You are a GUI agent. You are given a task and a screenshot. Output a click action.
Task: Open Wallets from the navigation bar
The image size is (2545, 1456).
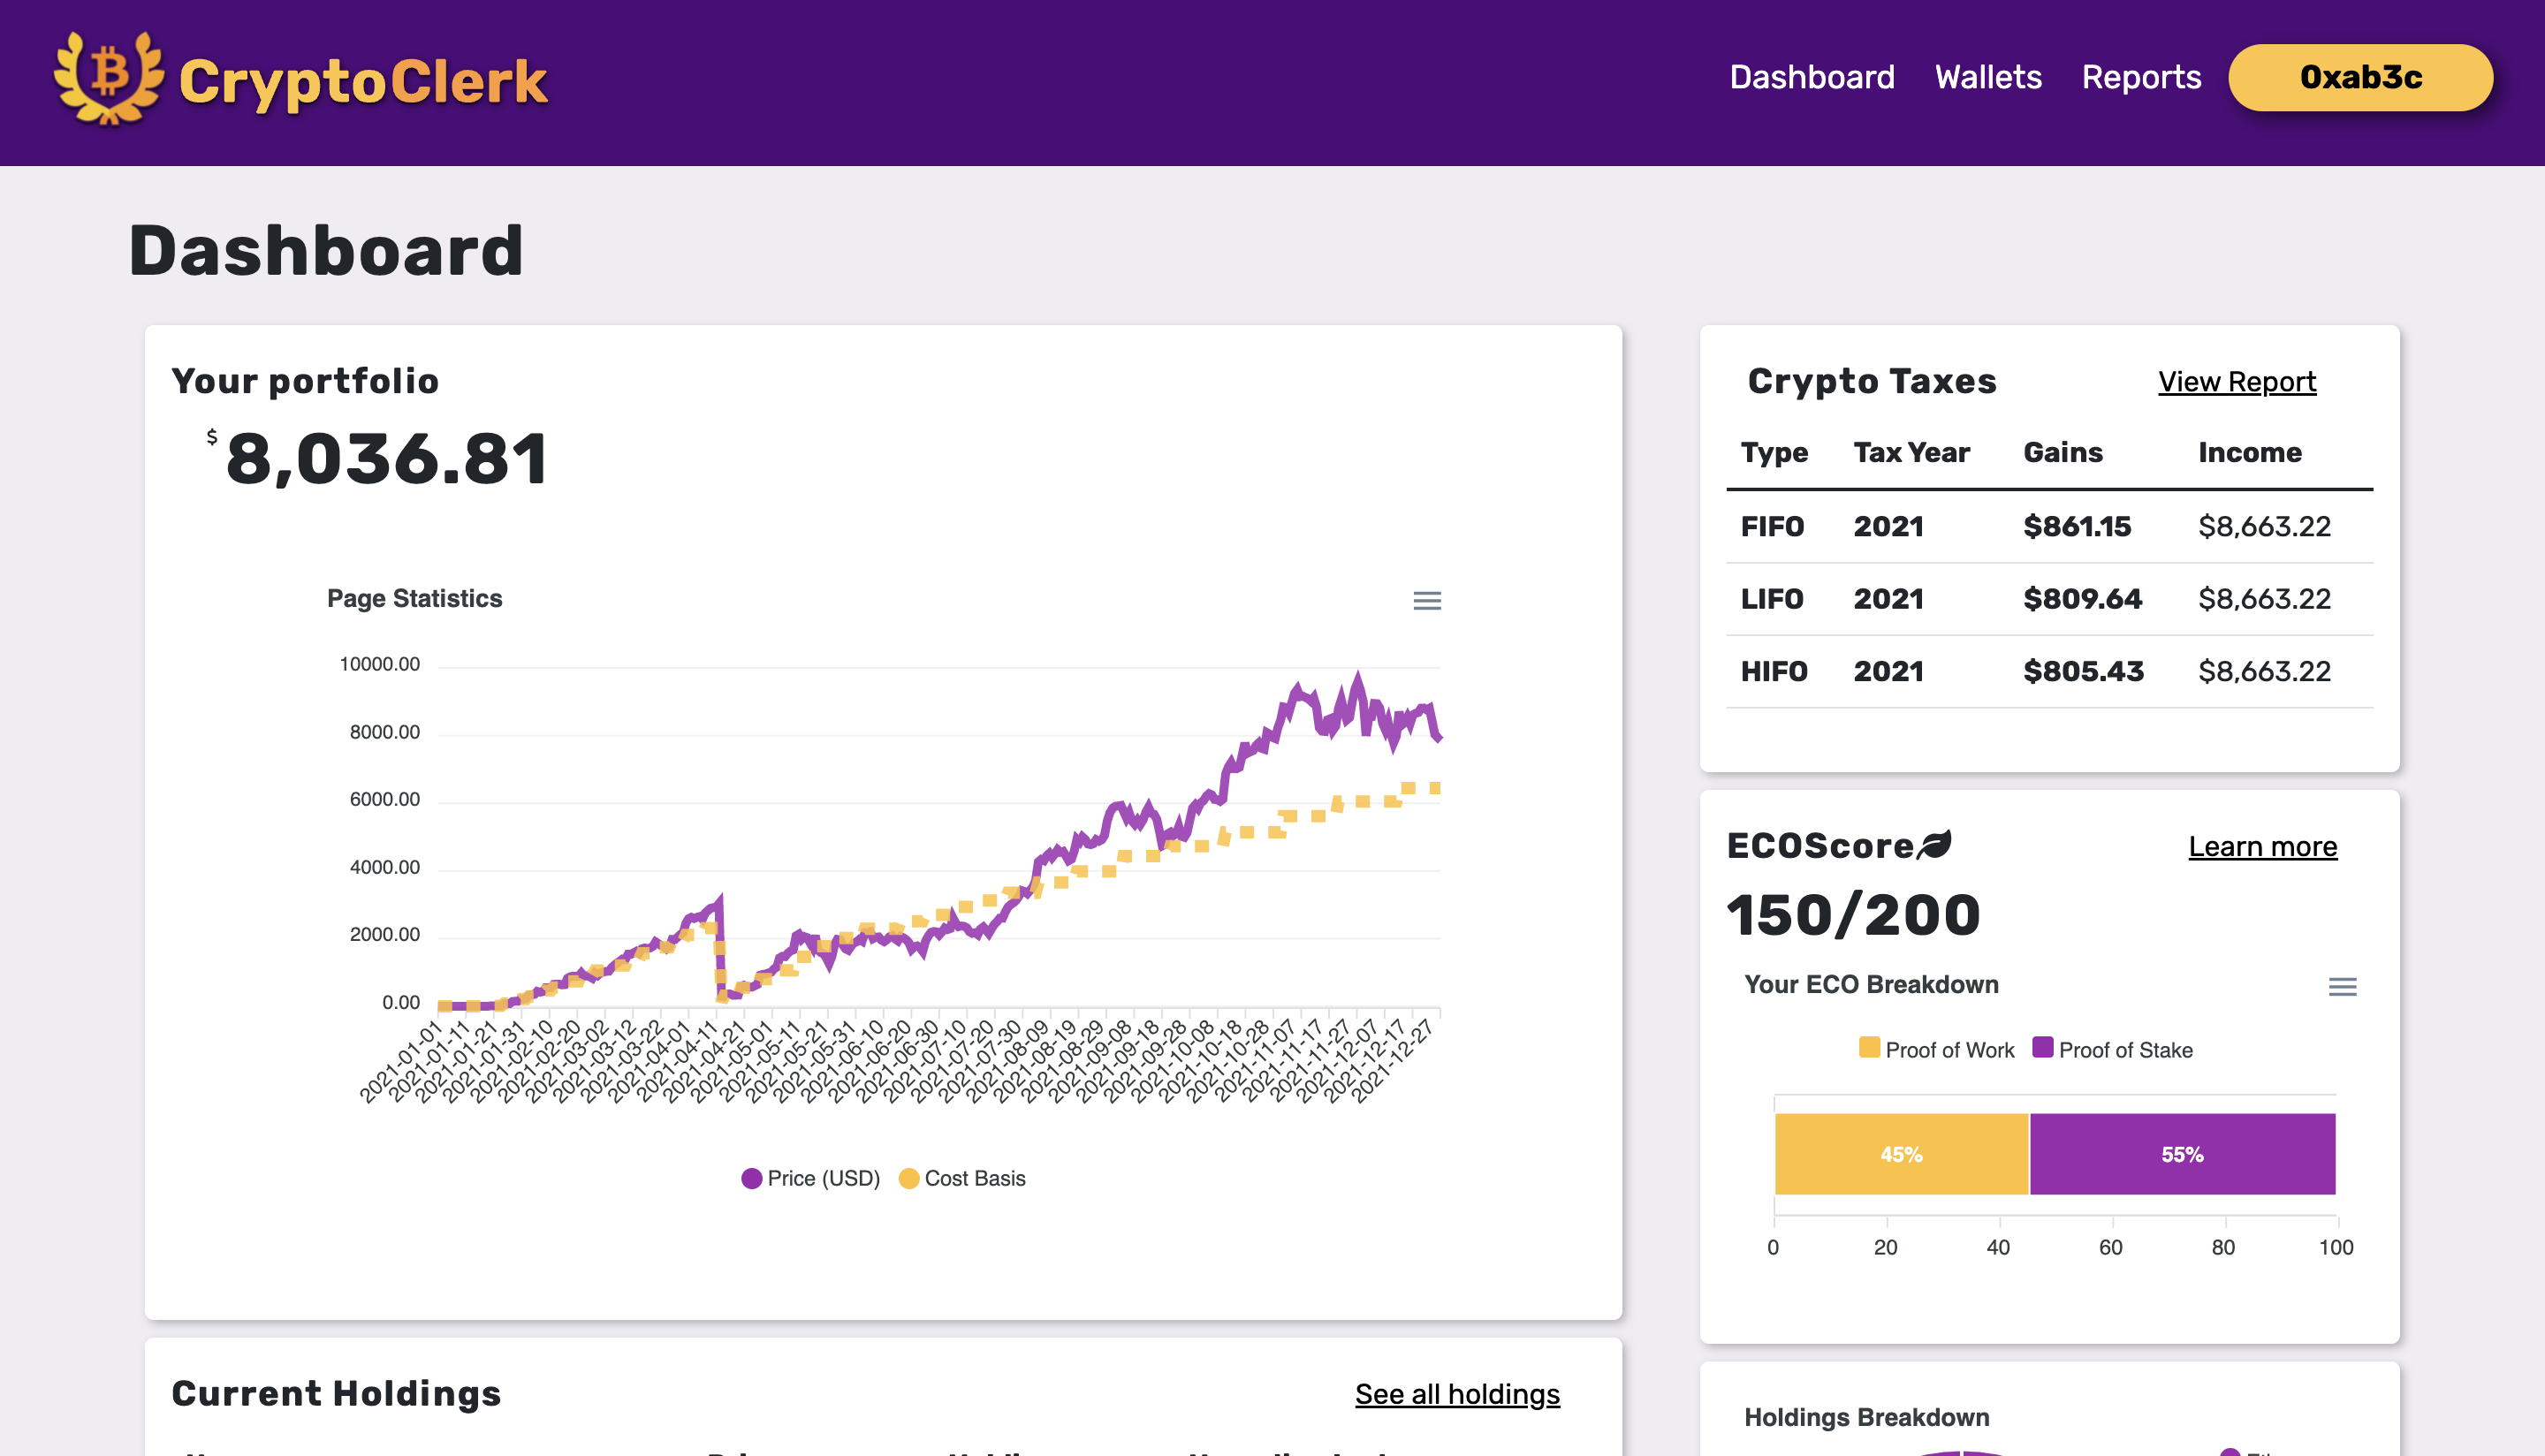click(1988, 77)
